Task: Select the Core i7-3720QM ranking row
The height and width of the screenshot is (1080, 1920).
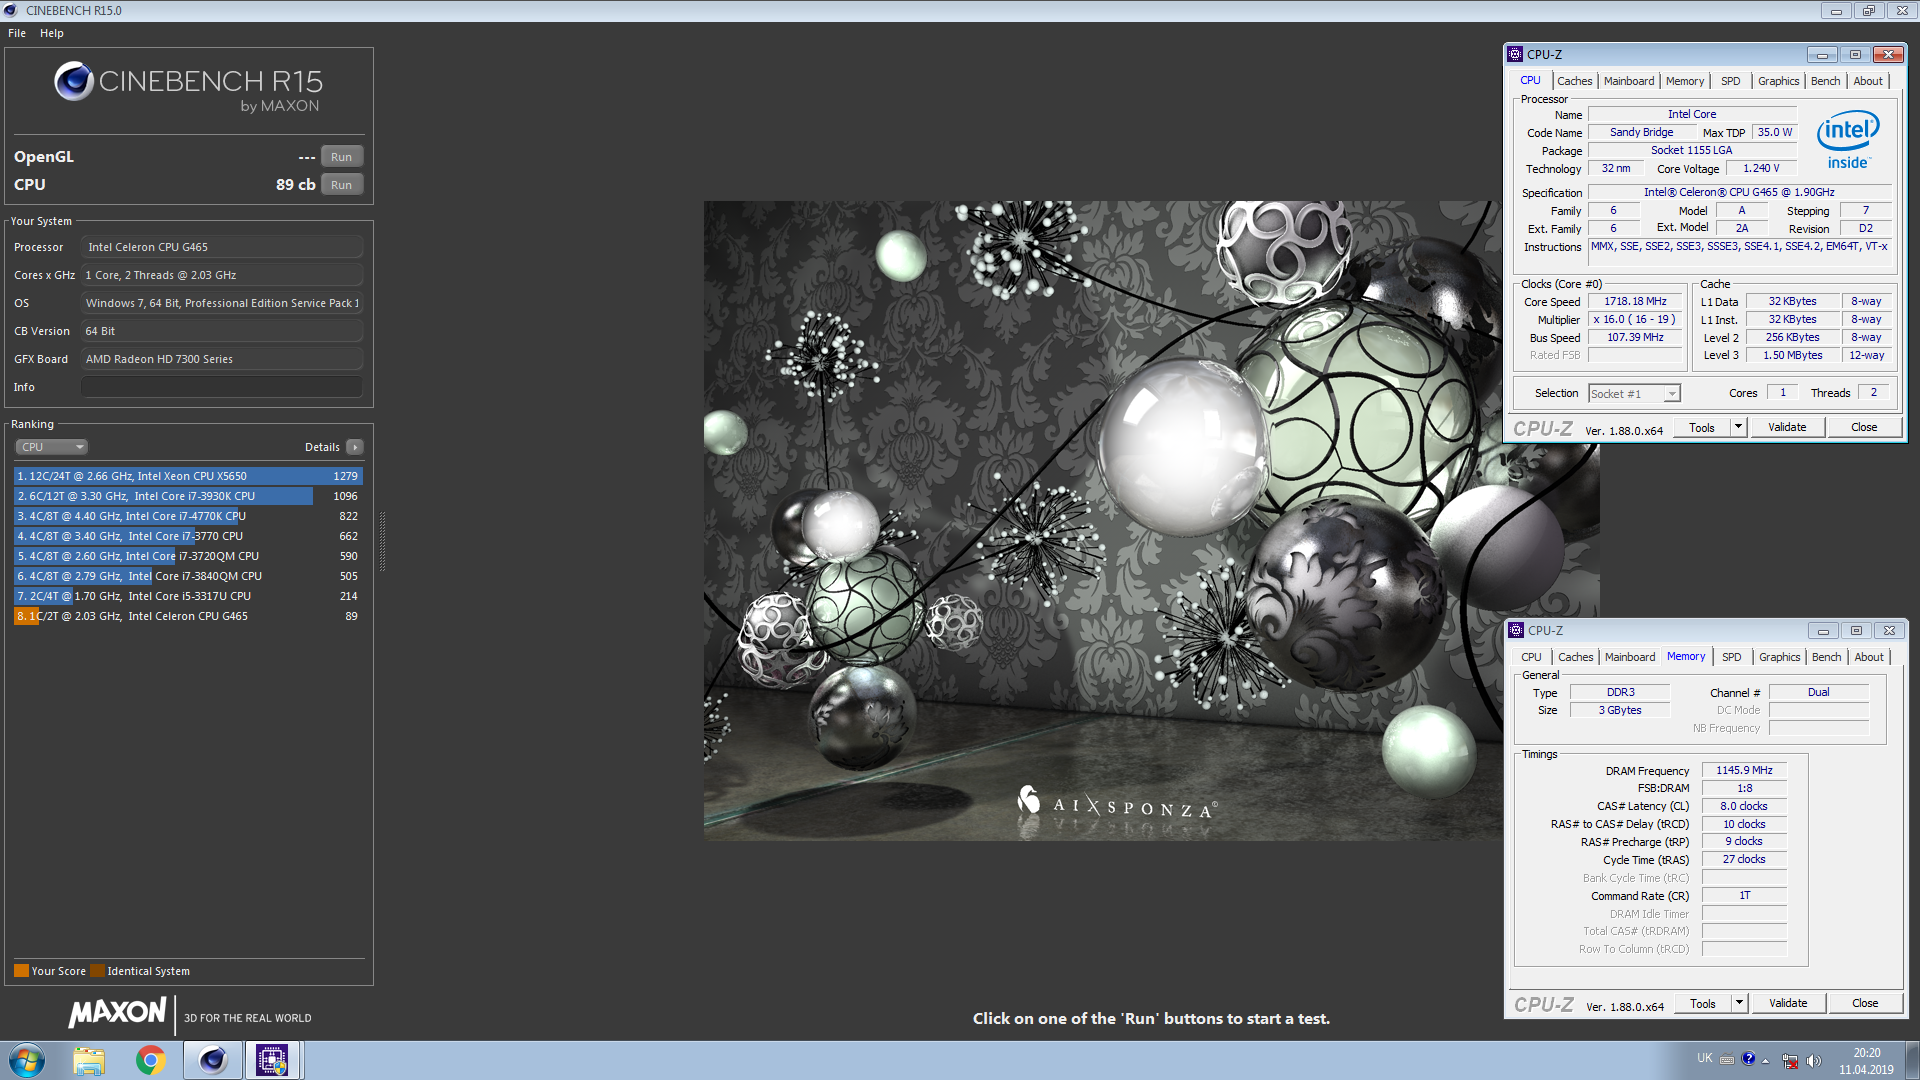Action: point(188,556)
